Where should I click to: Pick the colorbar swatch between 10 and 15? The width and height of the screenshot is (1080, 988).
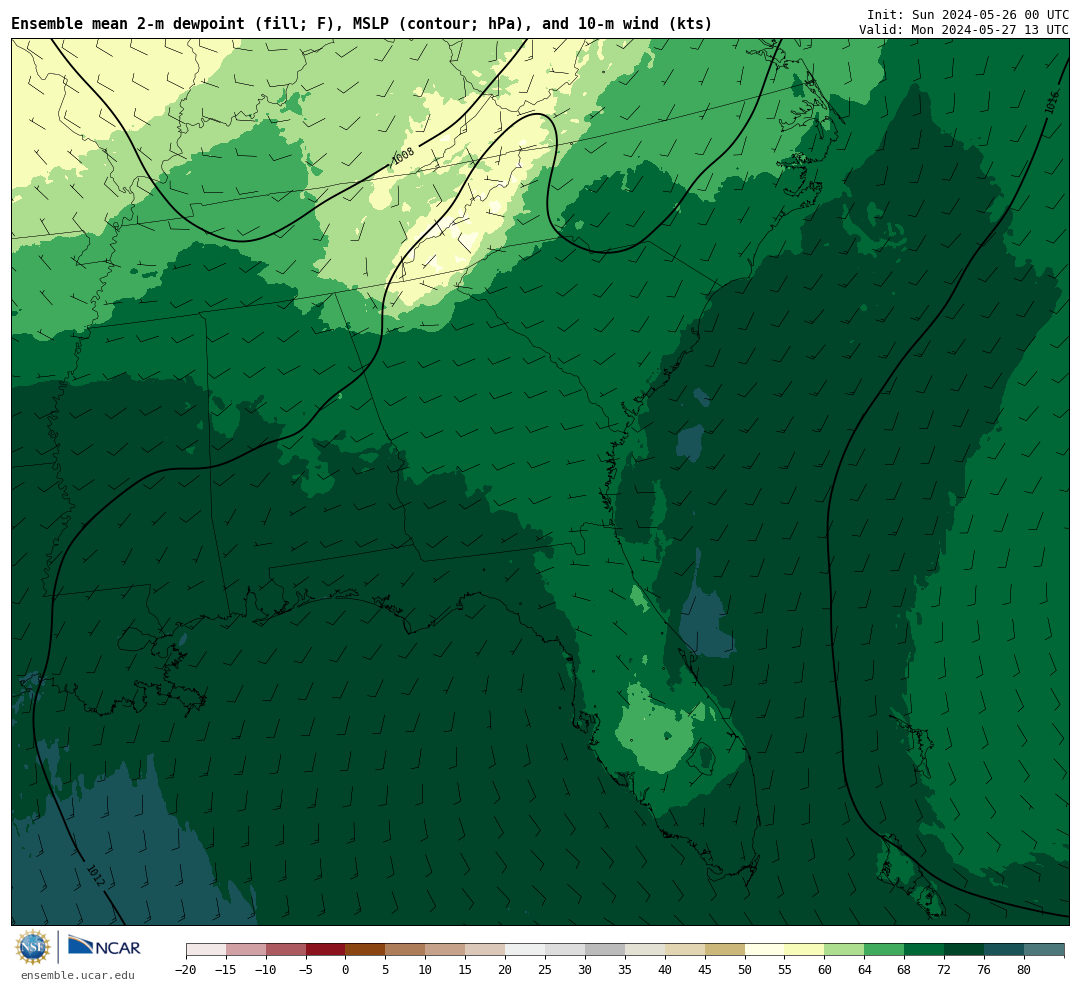tap(446, 950)
